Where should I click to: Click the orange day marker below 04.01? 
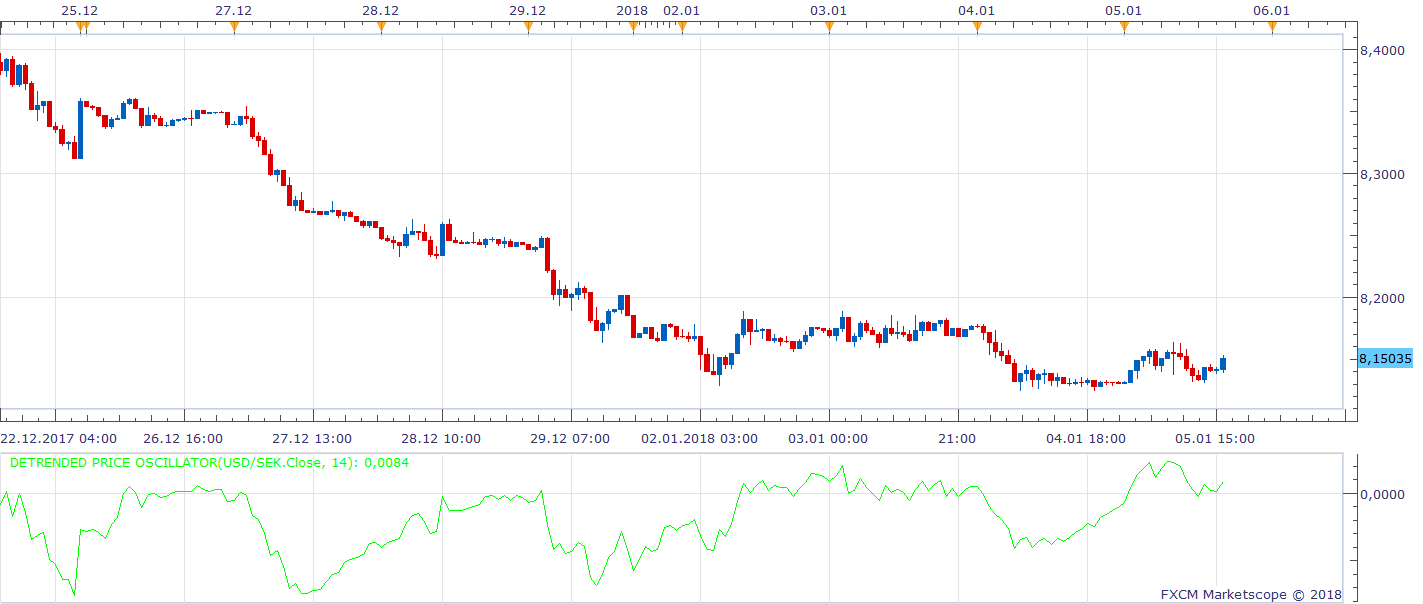[977, 28]
